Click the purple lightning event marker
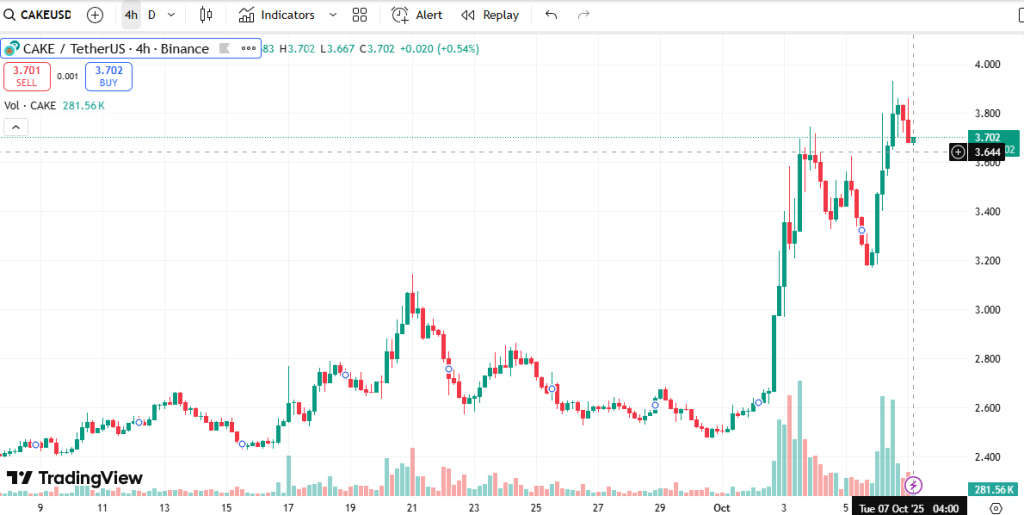This screenshot has width=1024, height=515. click(913, 486)
